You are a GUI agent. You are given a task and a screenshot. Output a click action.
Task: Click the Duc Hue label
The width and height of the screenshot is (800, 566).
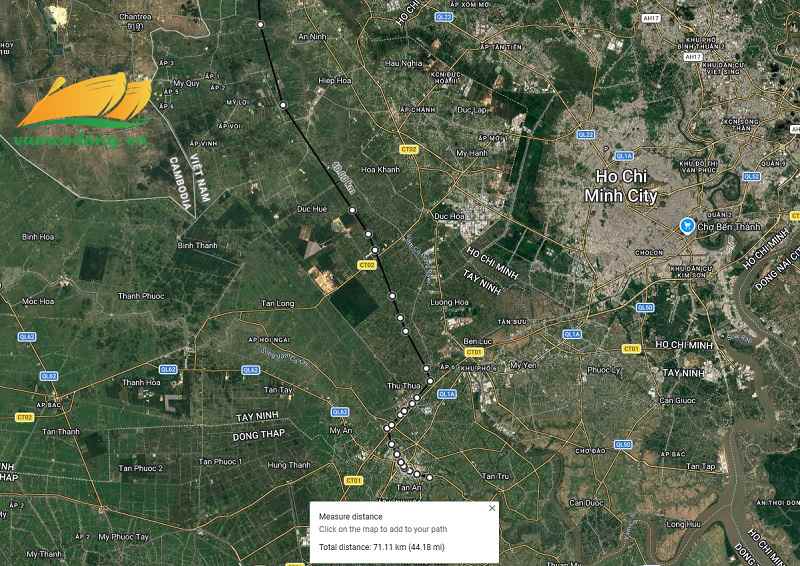(x=312, y=209)
